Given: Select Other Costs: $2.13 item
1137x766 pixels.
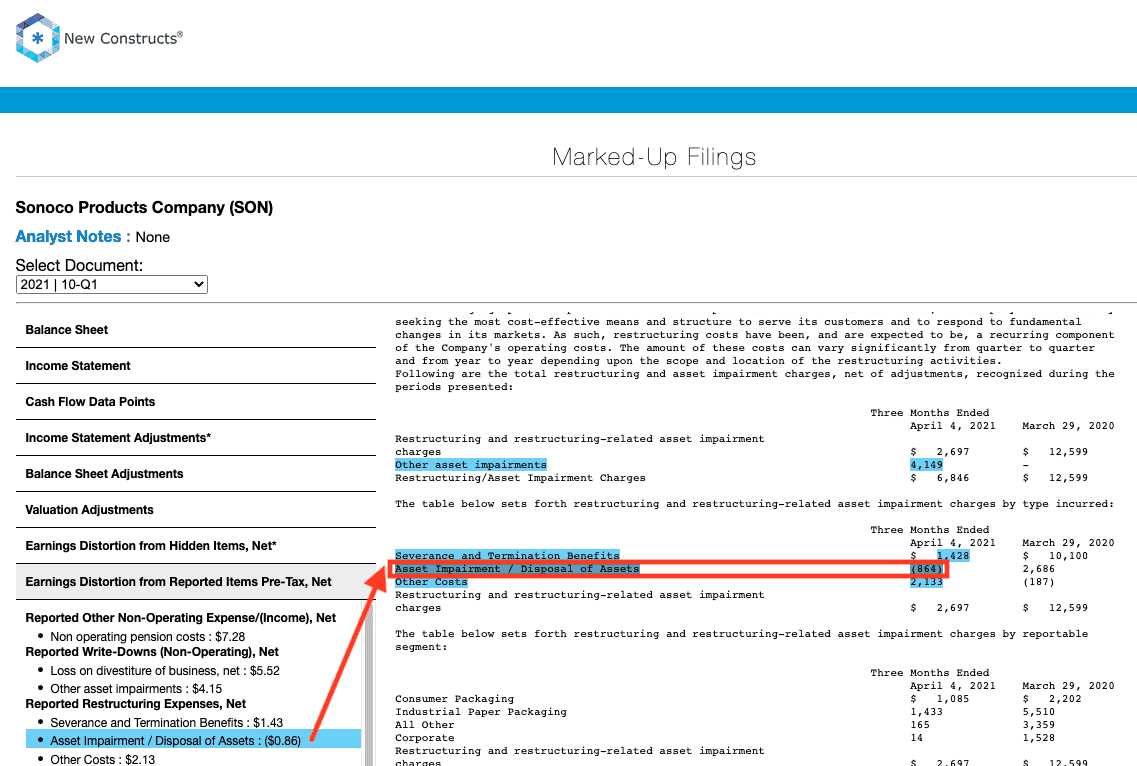Looking at the screenshot, I should 102,759.
